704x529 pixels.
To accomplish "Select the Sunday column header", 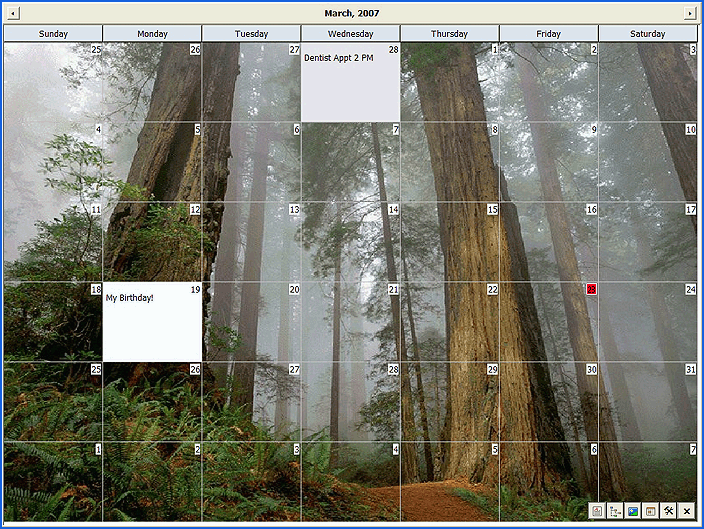I will (x=53, y=34).
